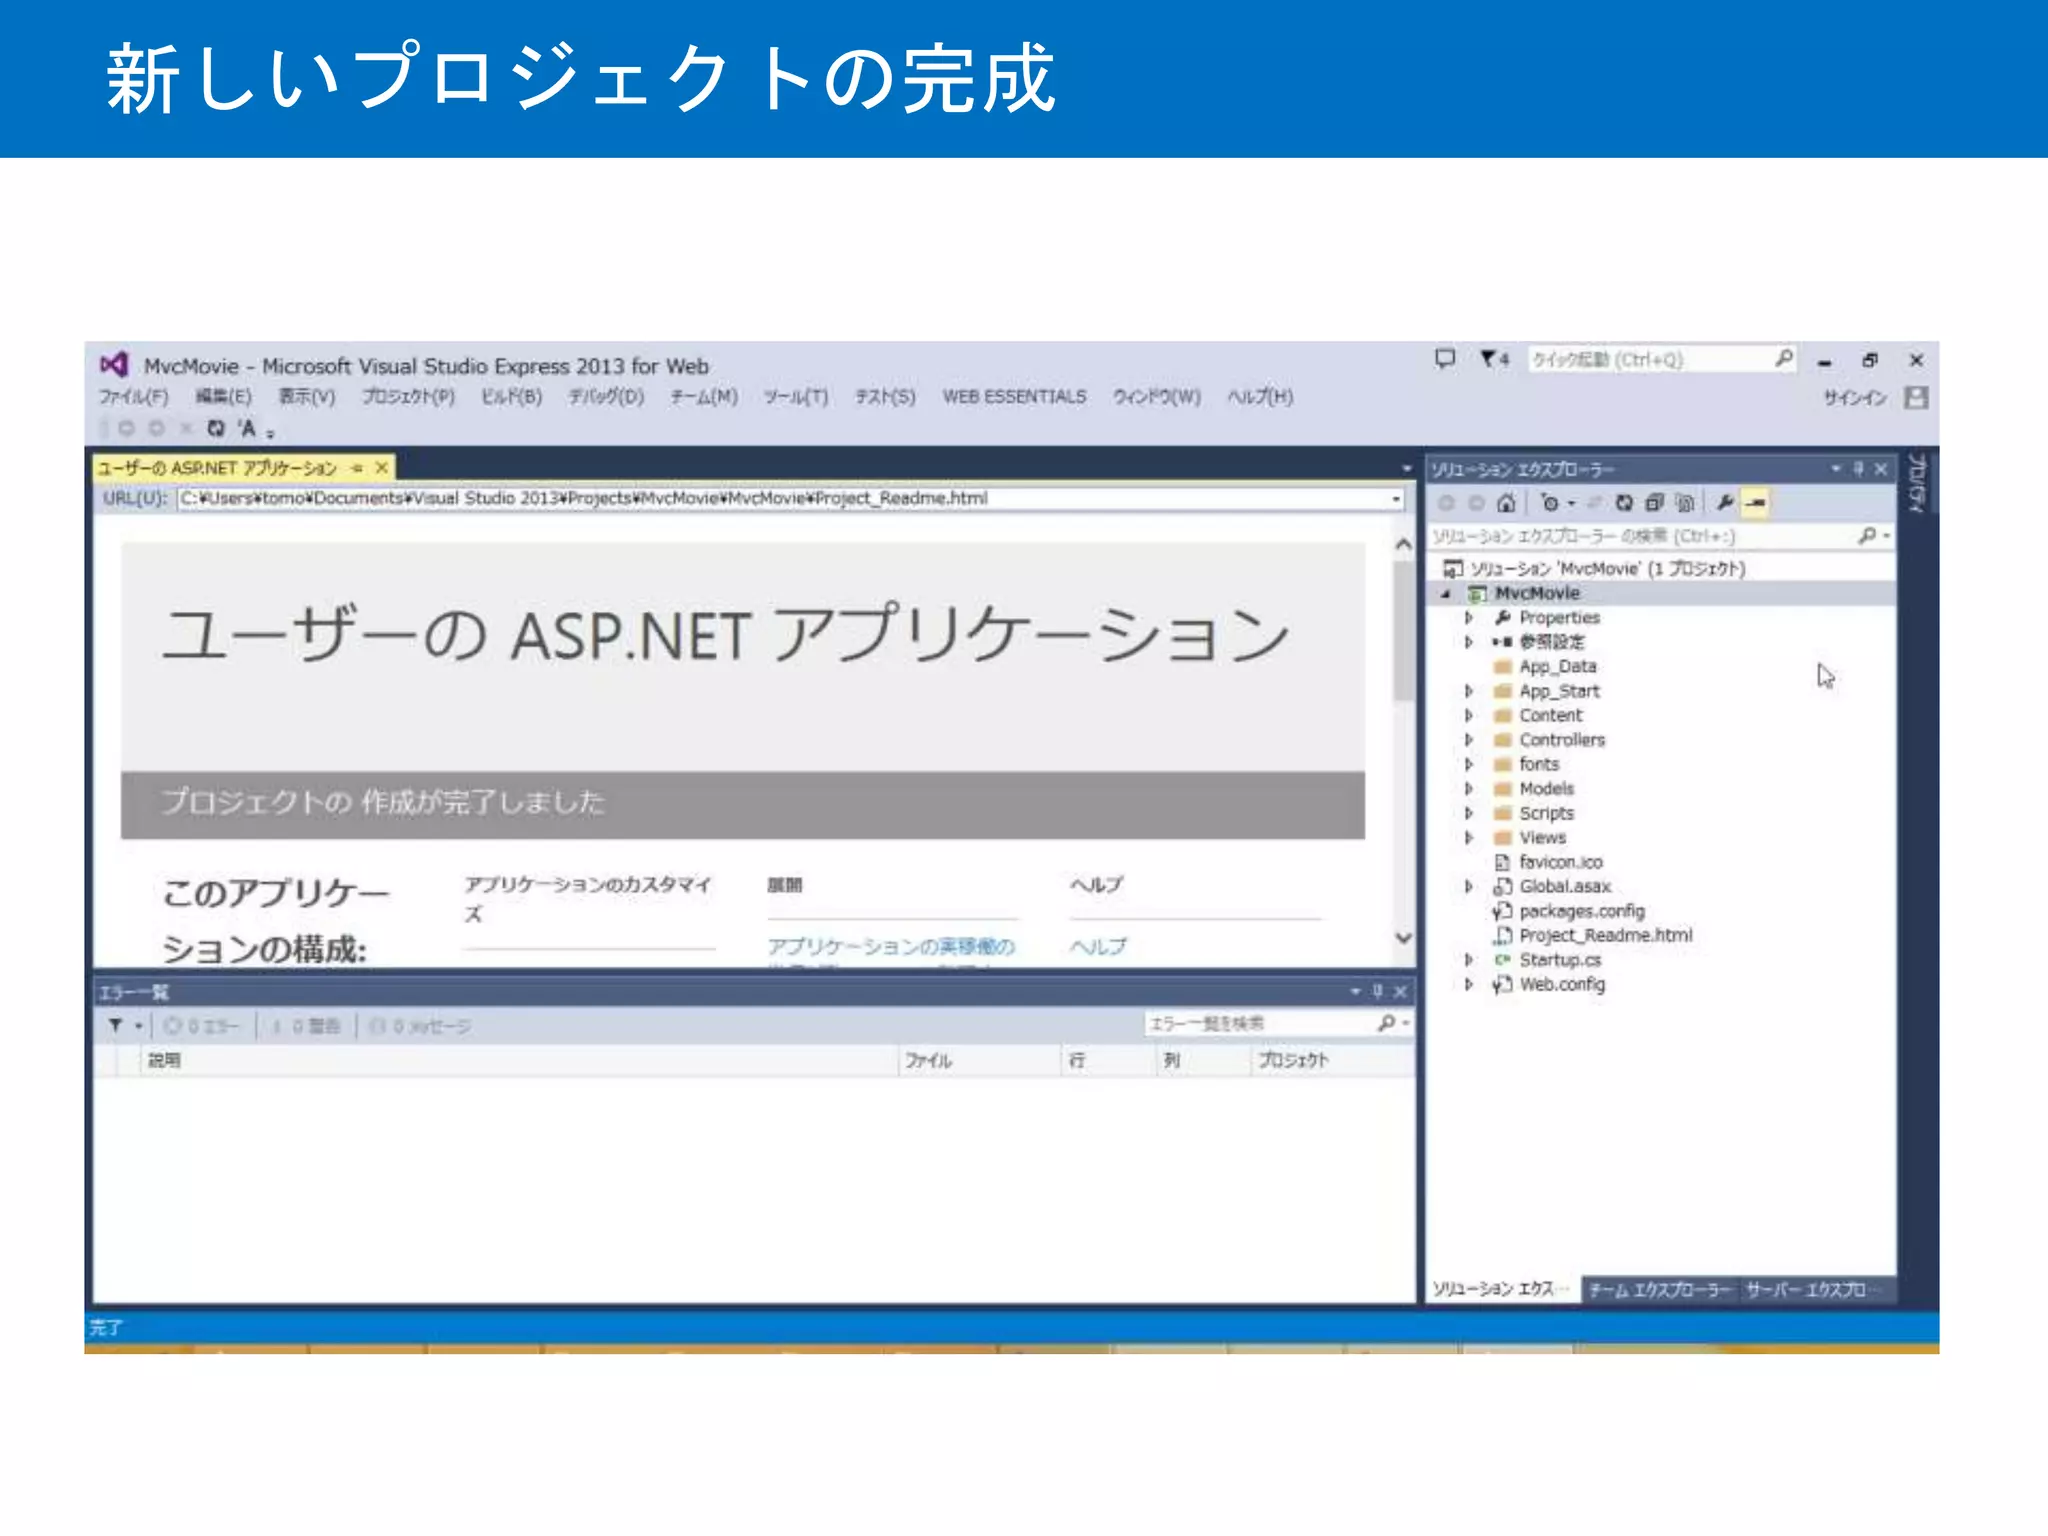Click the feedback speech bubble icon
2048x1536 pixels.
(1445, 359)
